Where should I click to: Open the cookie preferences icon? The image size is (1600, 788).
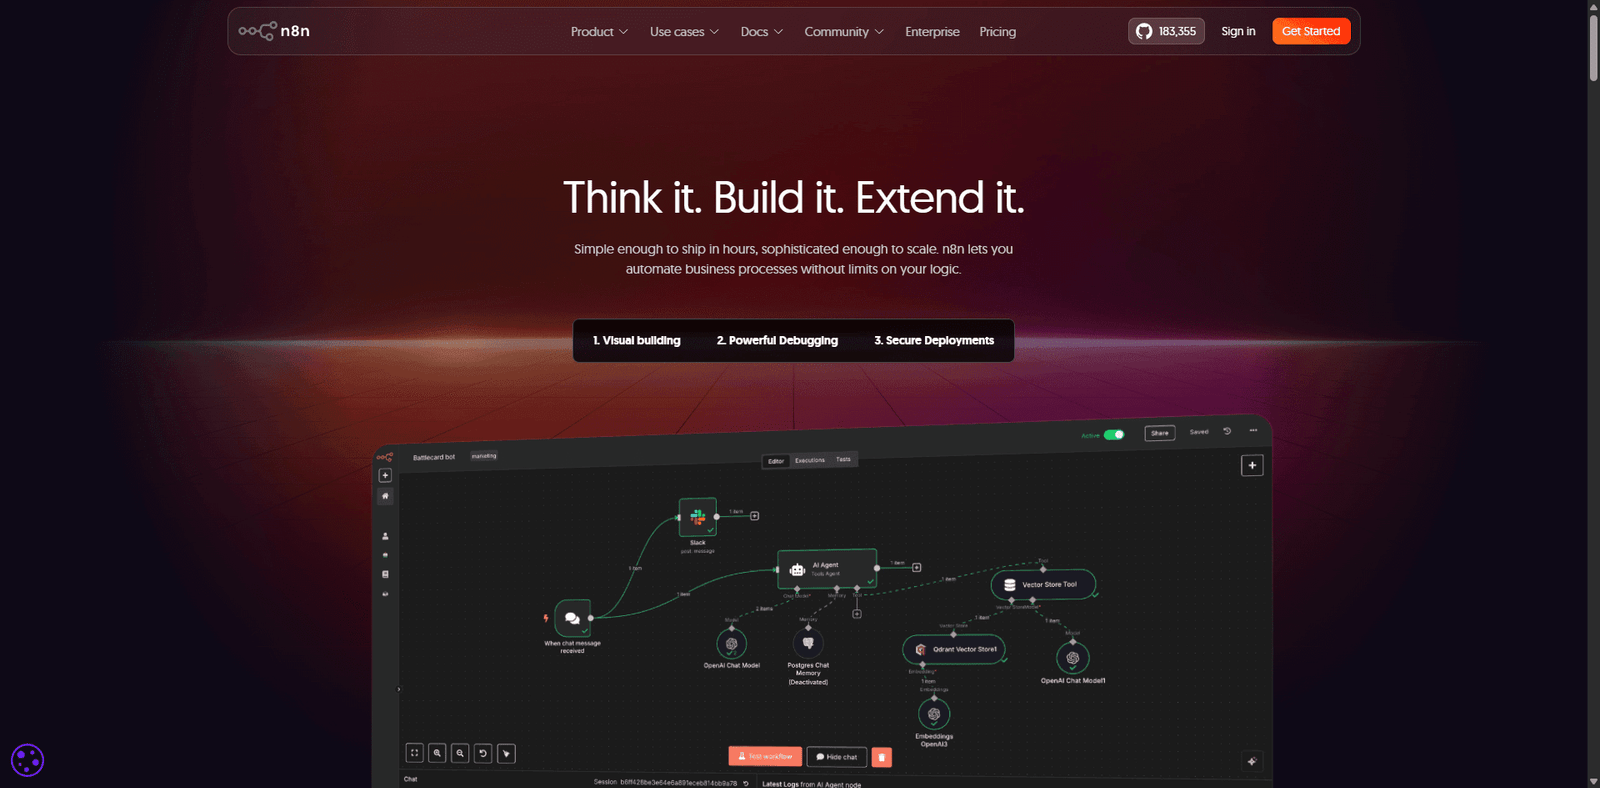[x=27, y=760]
